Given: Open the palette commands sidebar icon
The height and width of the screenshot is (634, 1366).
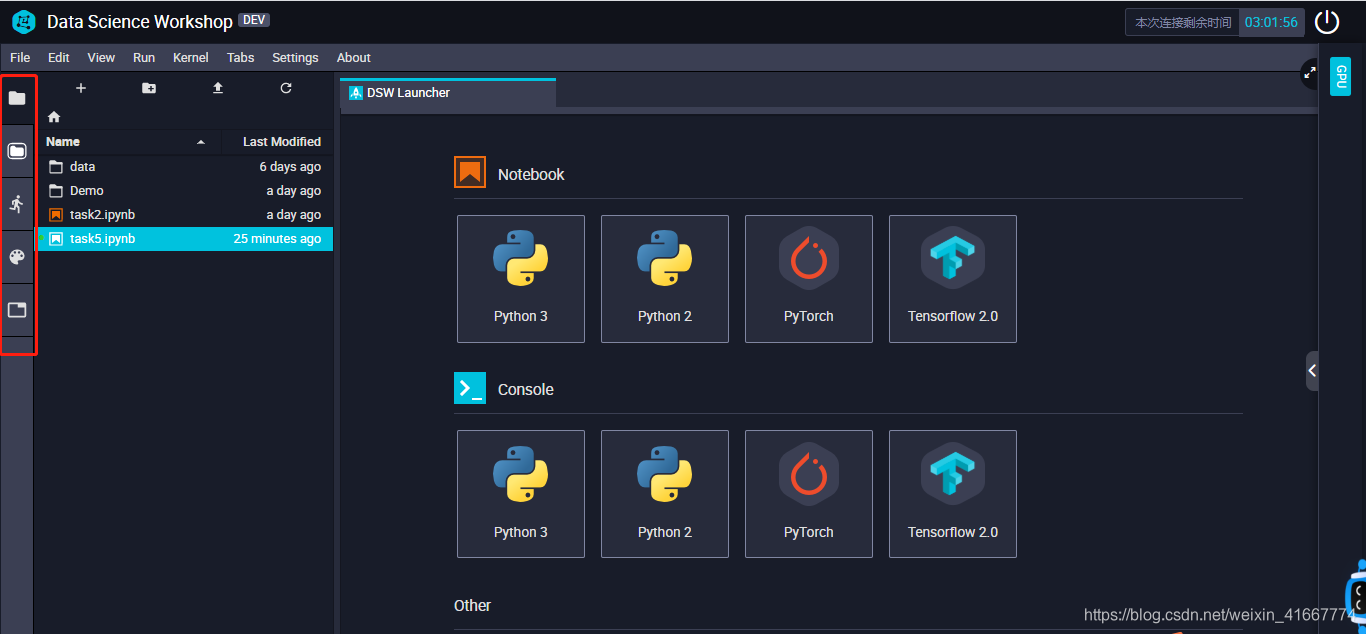Looking at the screenshot, I should 17,257.
